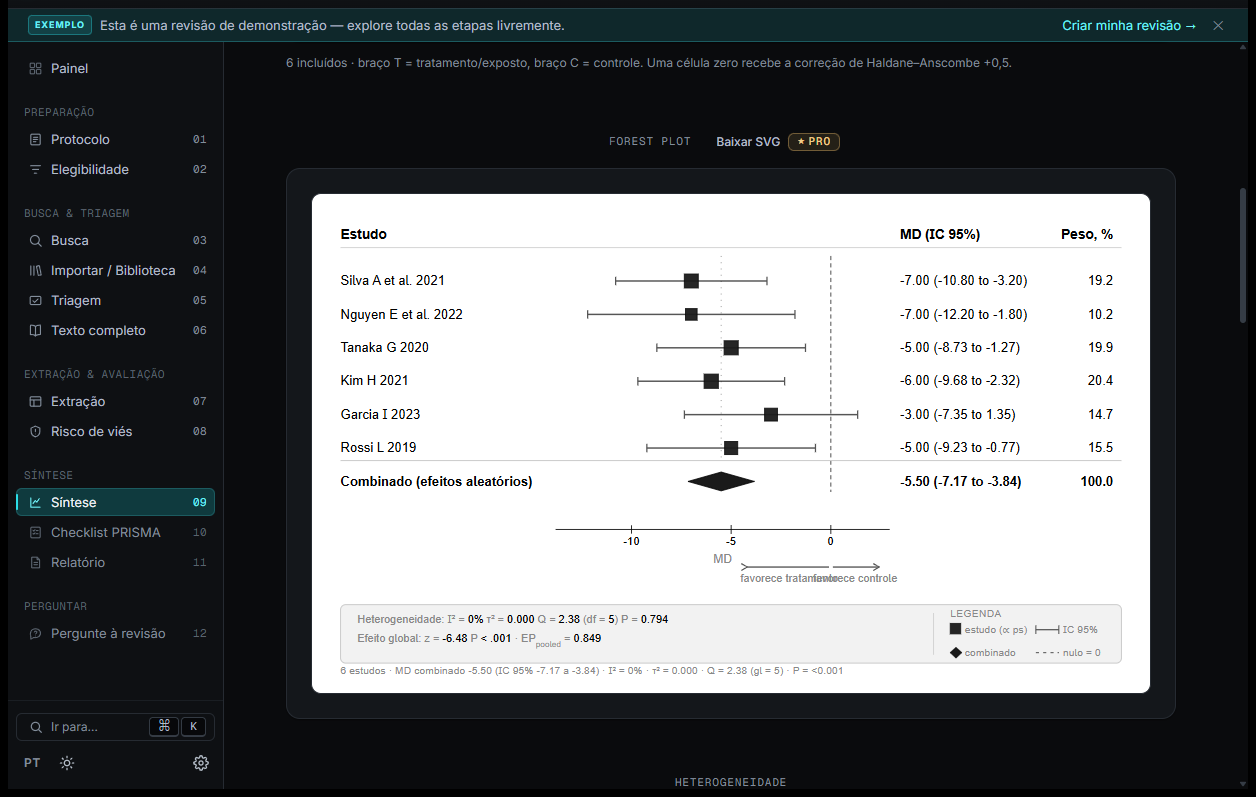Image resolution: width=1256 pixels, height=797 pixels.
Task: Open Texto completo step 06
Action: point(115,331)
